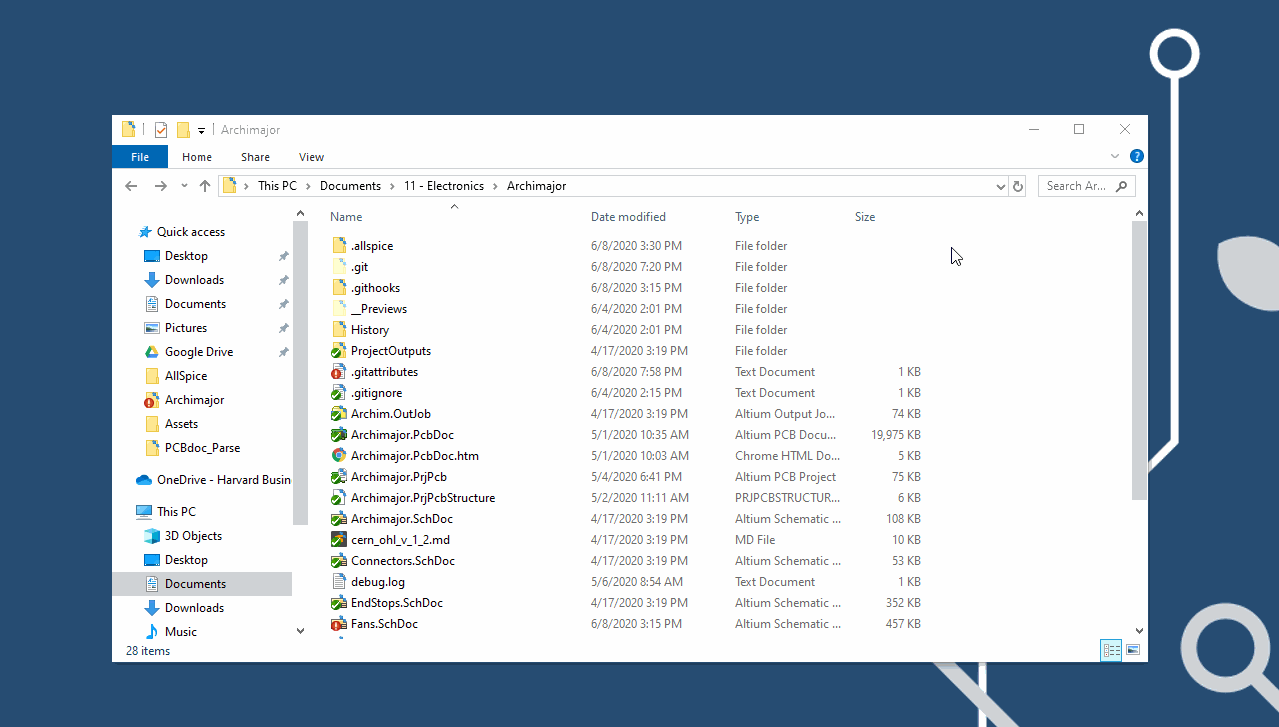Select 3D Objects under This PC
The image size is (1279, 727).
[193, 536]
